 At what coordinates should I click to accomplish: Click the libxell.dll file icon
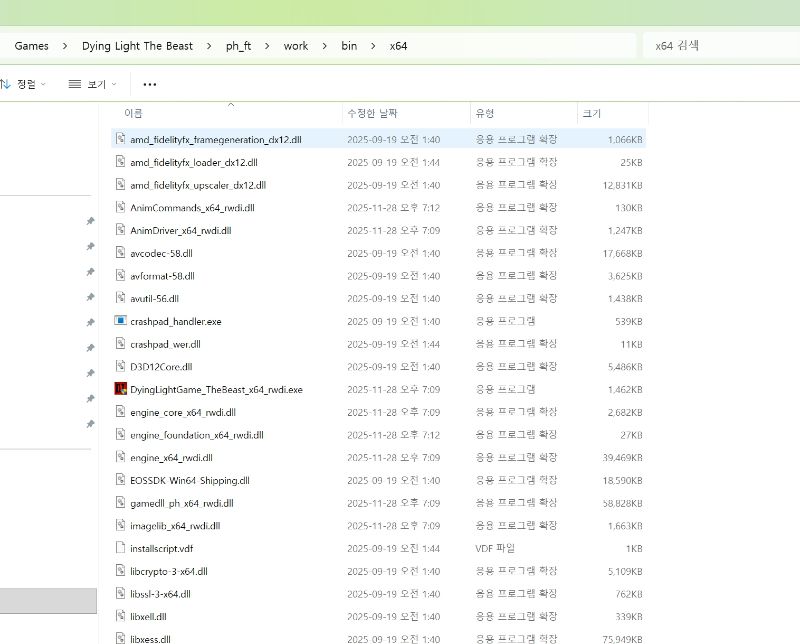coord(120,616)
